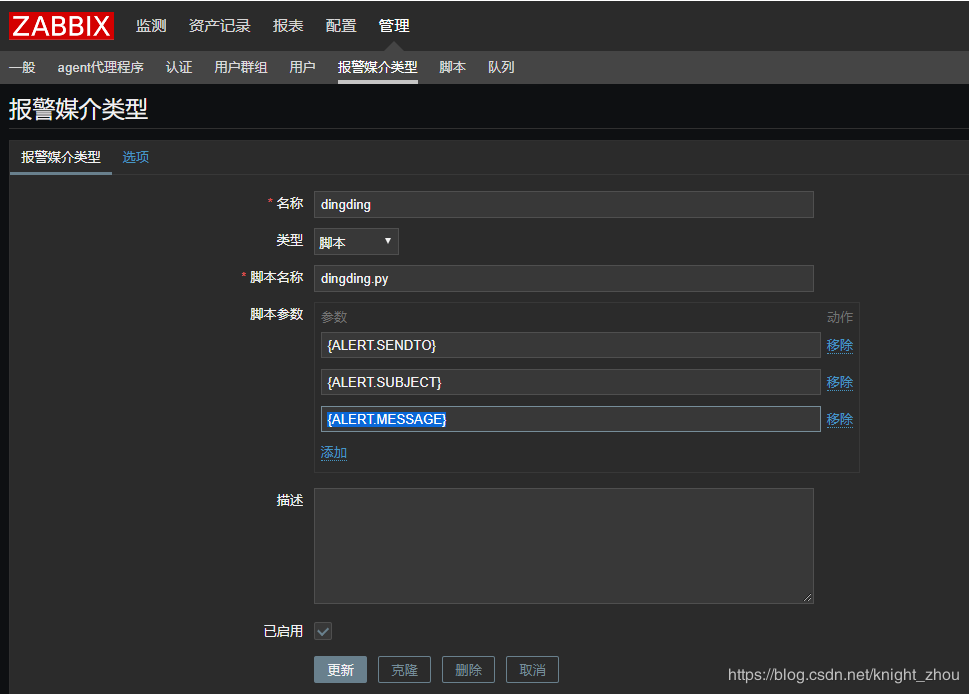This screenshot has width=969, height=694.
Task: Click the 克隆 button
Action: pyautogui.click(x=404, y=670)
